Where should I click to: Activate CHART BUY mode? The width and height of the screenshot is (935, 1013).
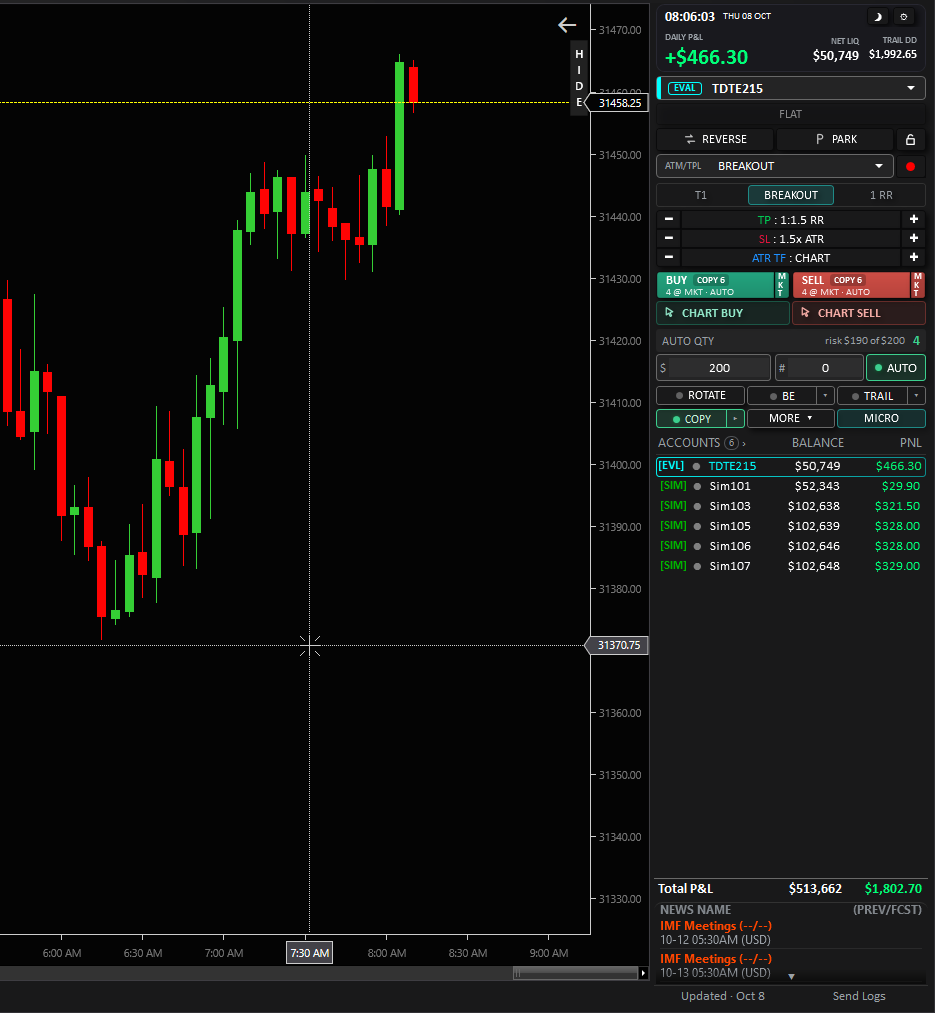click(x=722, y=313)
